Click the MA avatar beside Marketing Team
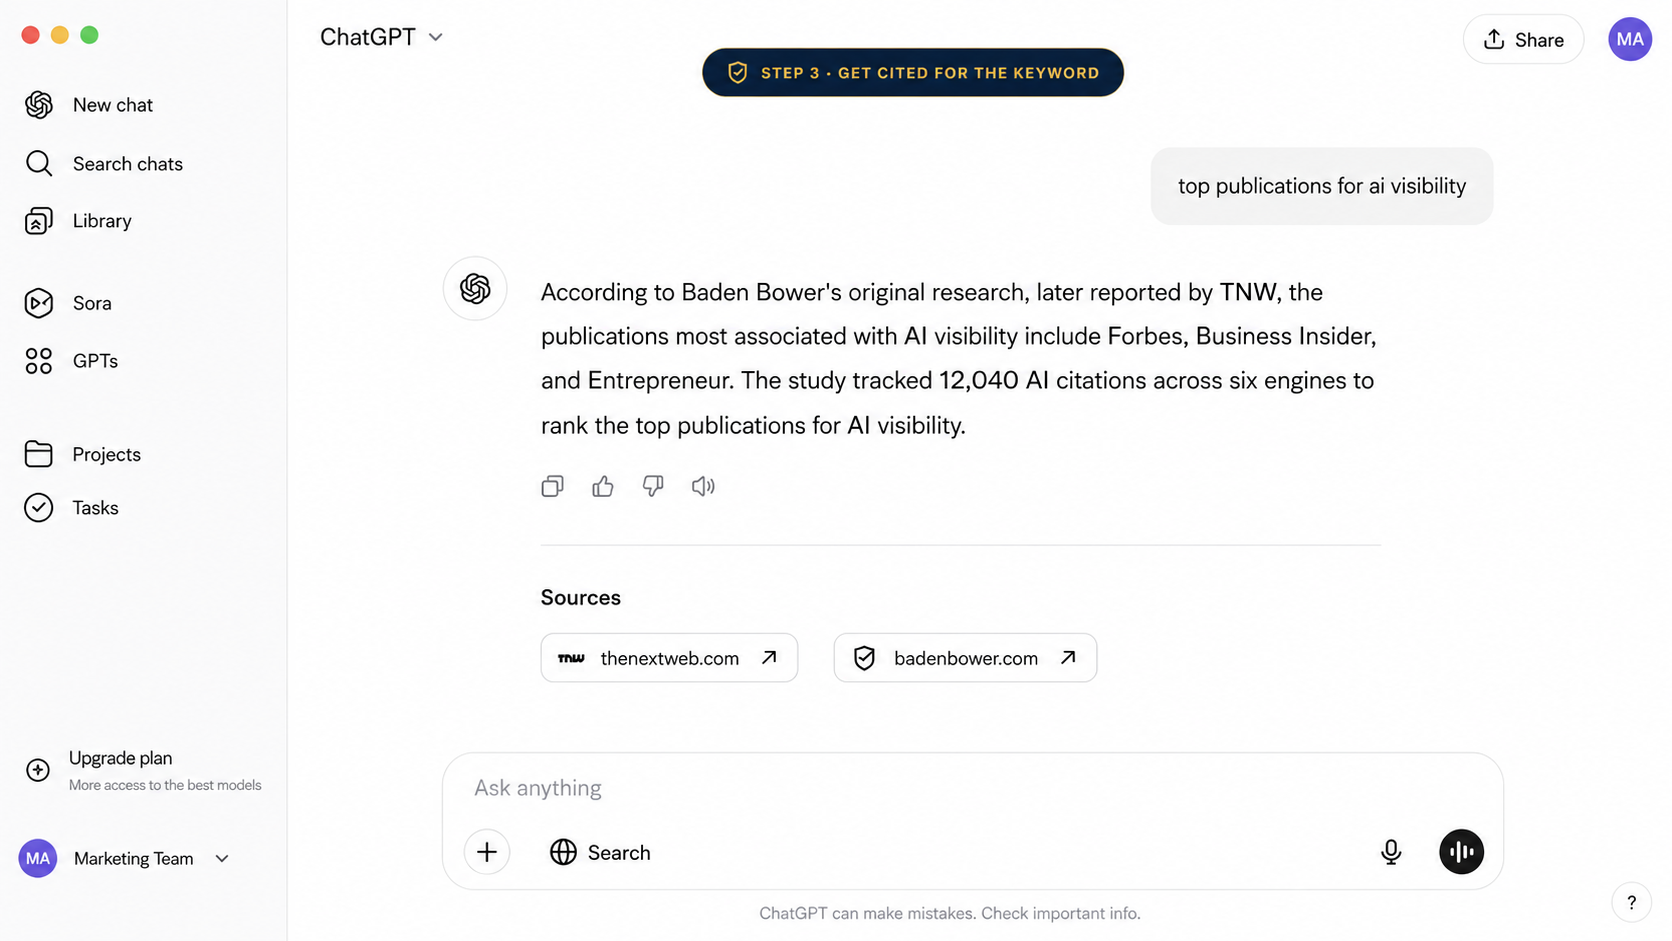Screen dimensions: 1672x941 38,858
